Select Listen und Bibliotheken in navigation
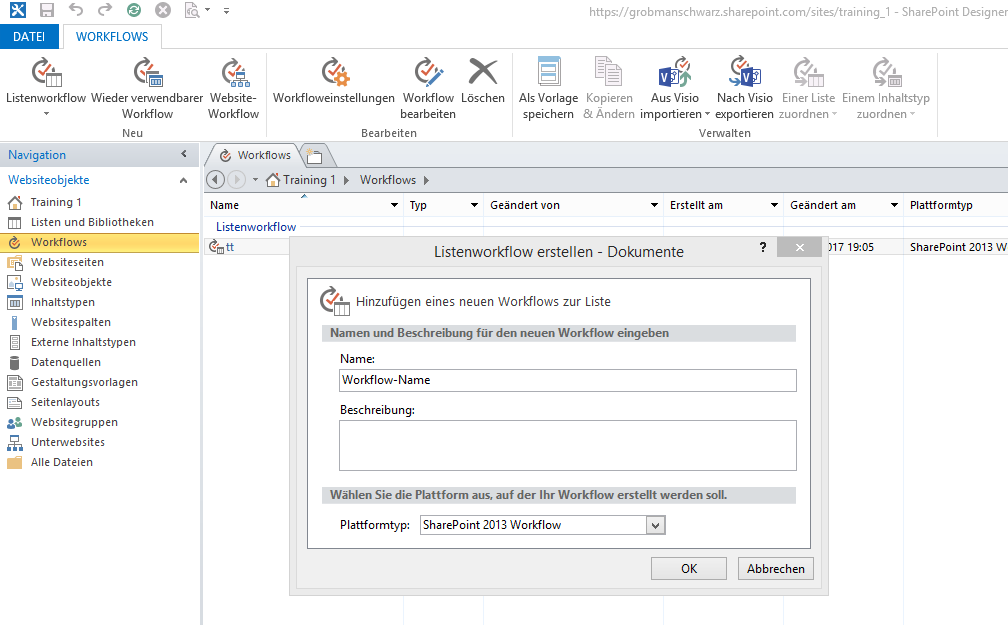Screen dimensions: 1008x625 coord(92,222)
